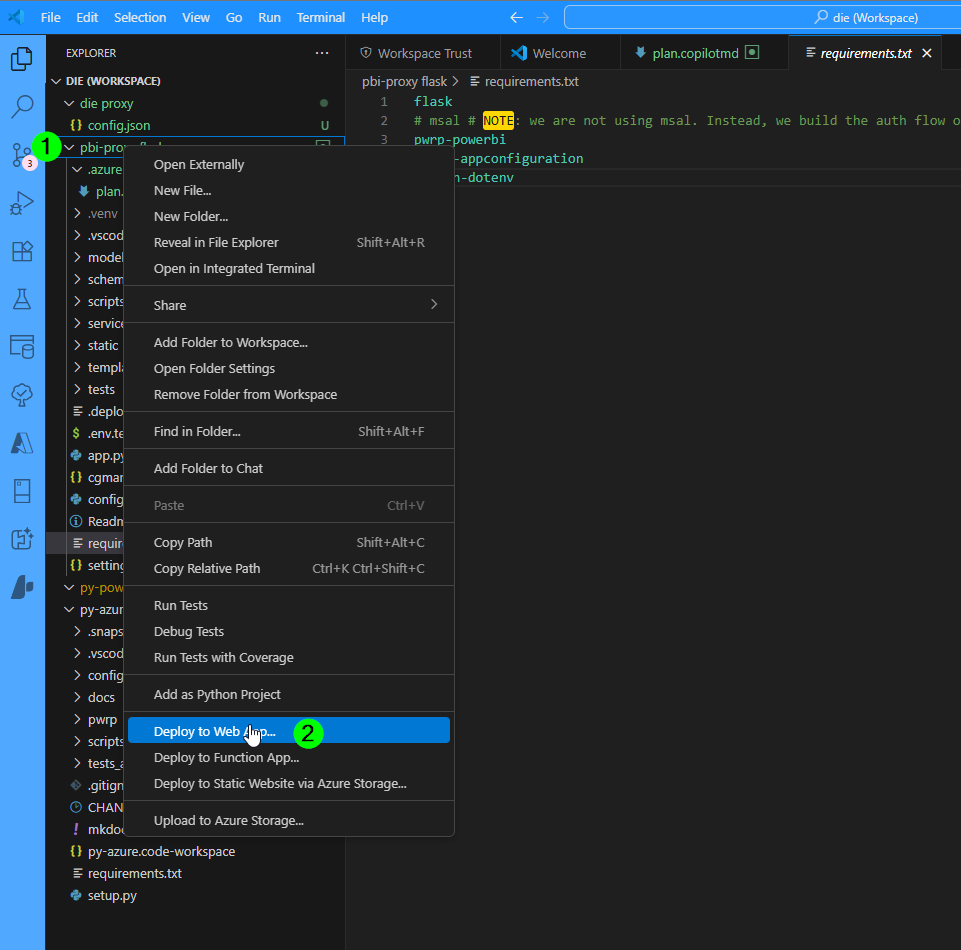Screen dimensions: 961x950
Task: Select Open in Integrated Terminal
Action: click(x=289, y=268)
